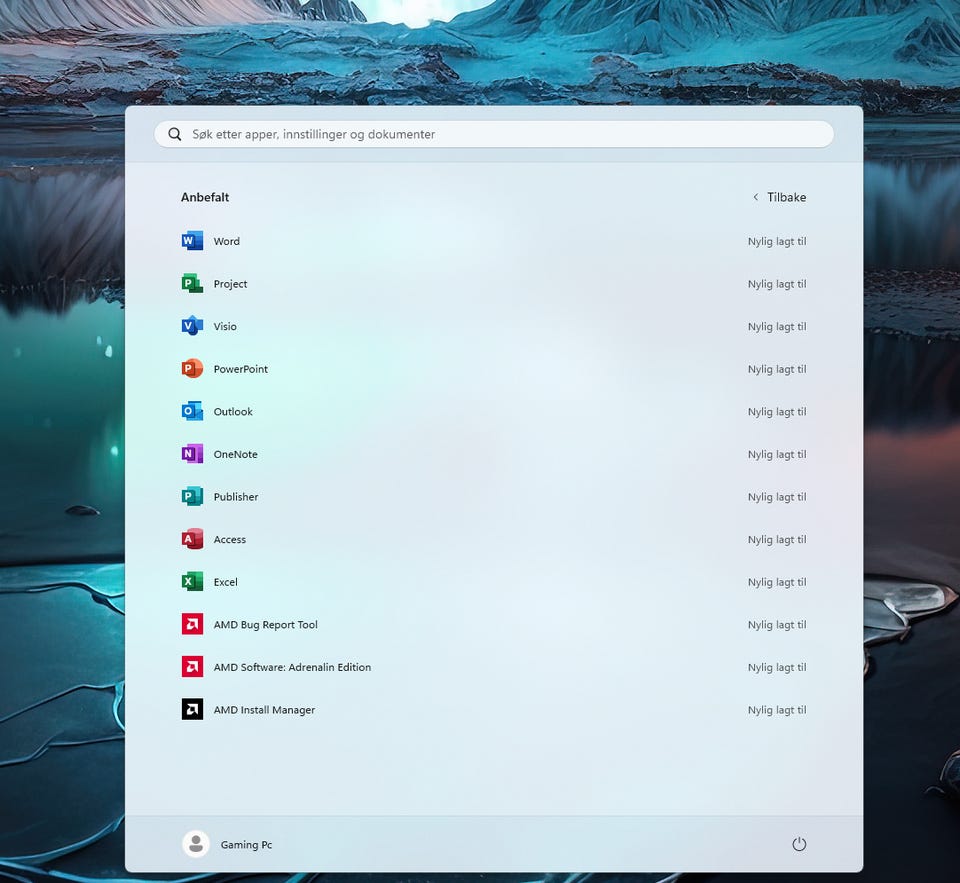Click the Gaming Pc user avatar
The width and height of the screenshot is (960, 883).
[x=196, y=844]
